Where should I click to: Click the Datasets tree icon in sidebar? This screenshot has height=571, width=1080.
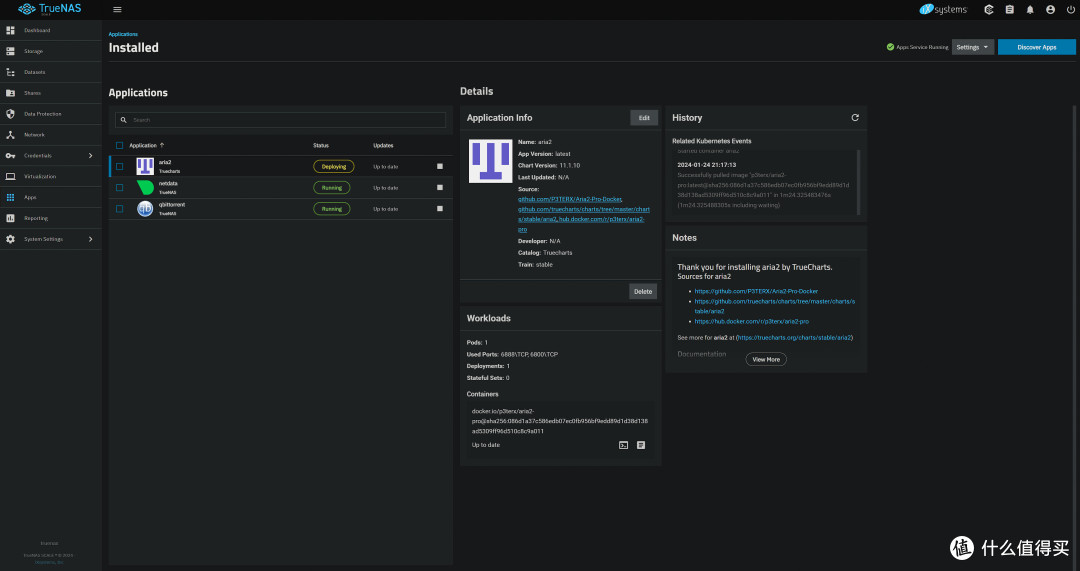point(10,72)
